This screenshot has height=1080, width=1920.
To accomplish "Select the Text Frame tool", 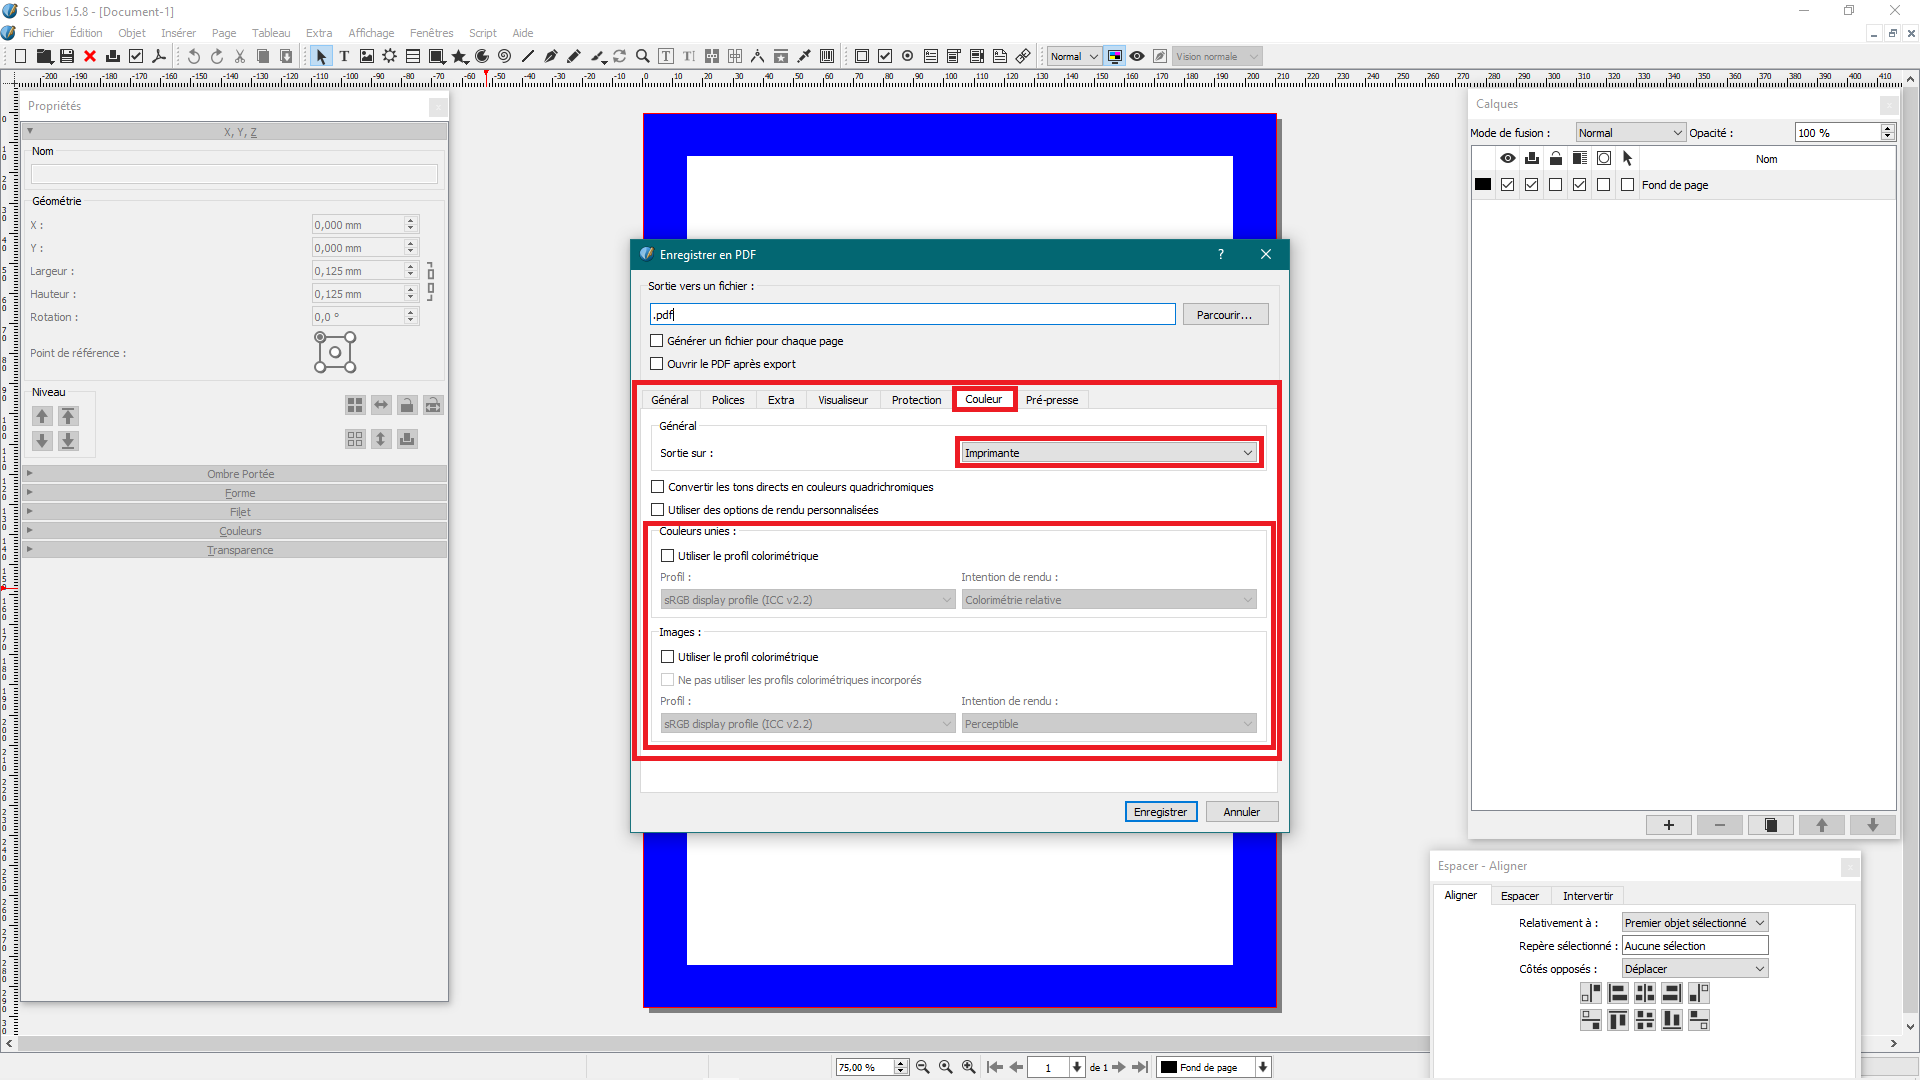I will [344, 57].
